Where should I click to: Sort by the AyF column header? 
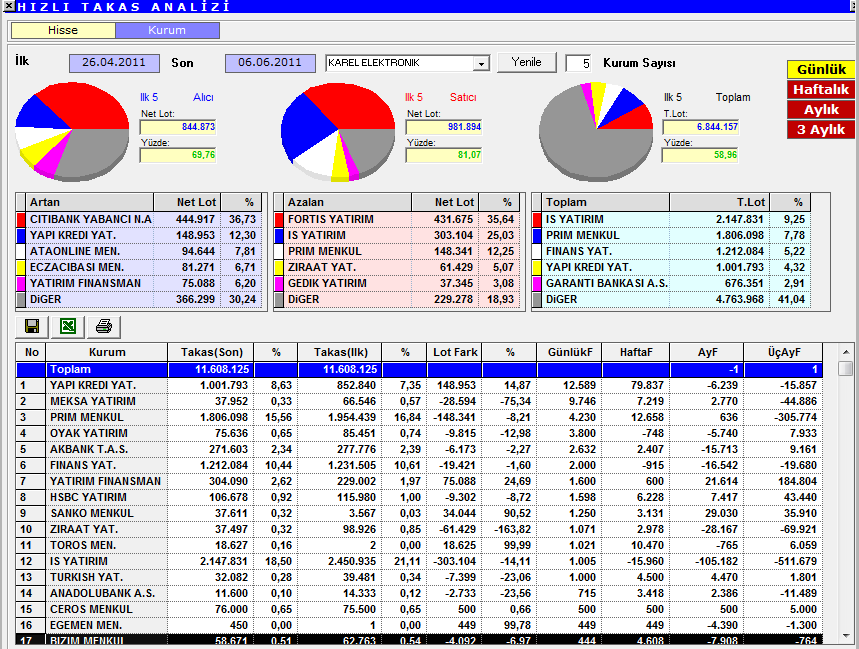coord(707,352)
